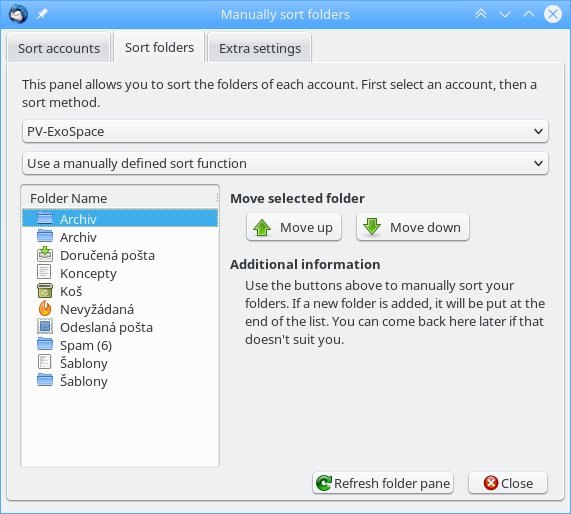This screenshot has width=571, height=514.
Task: Click the Spam (6) folder icon
Action: (45, 344)
